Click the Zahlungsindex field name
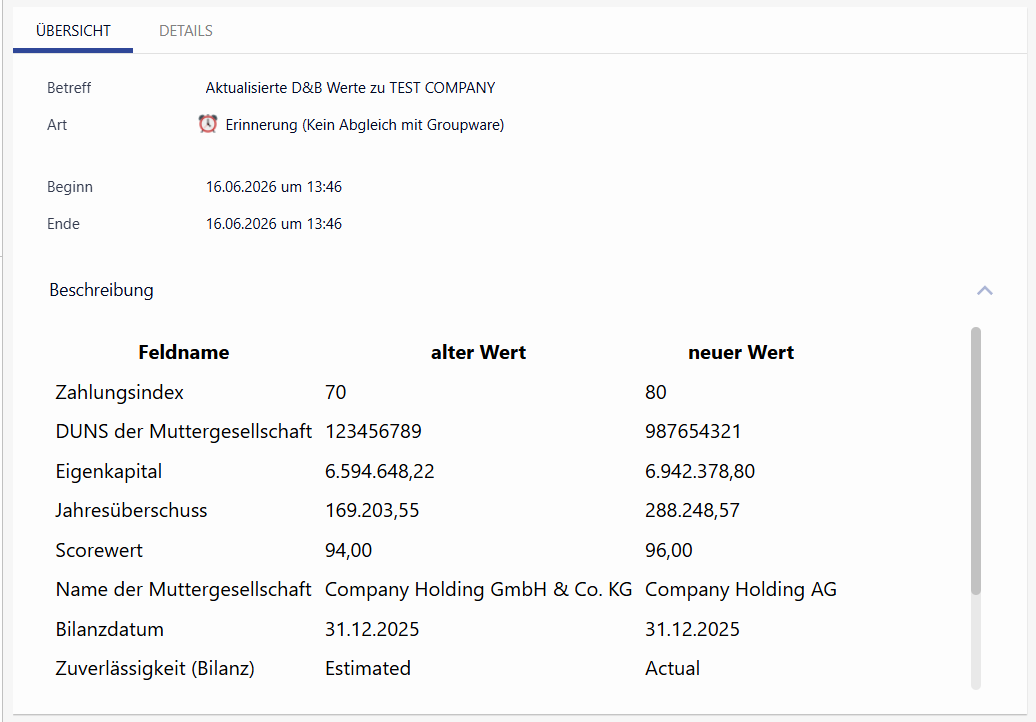 pyautogui.click(x=120, y=392)
